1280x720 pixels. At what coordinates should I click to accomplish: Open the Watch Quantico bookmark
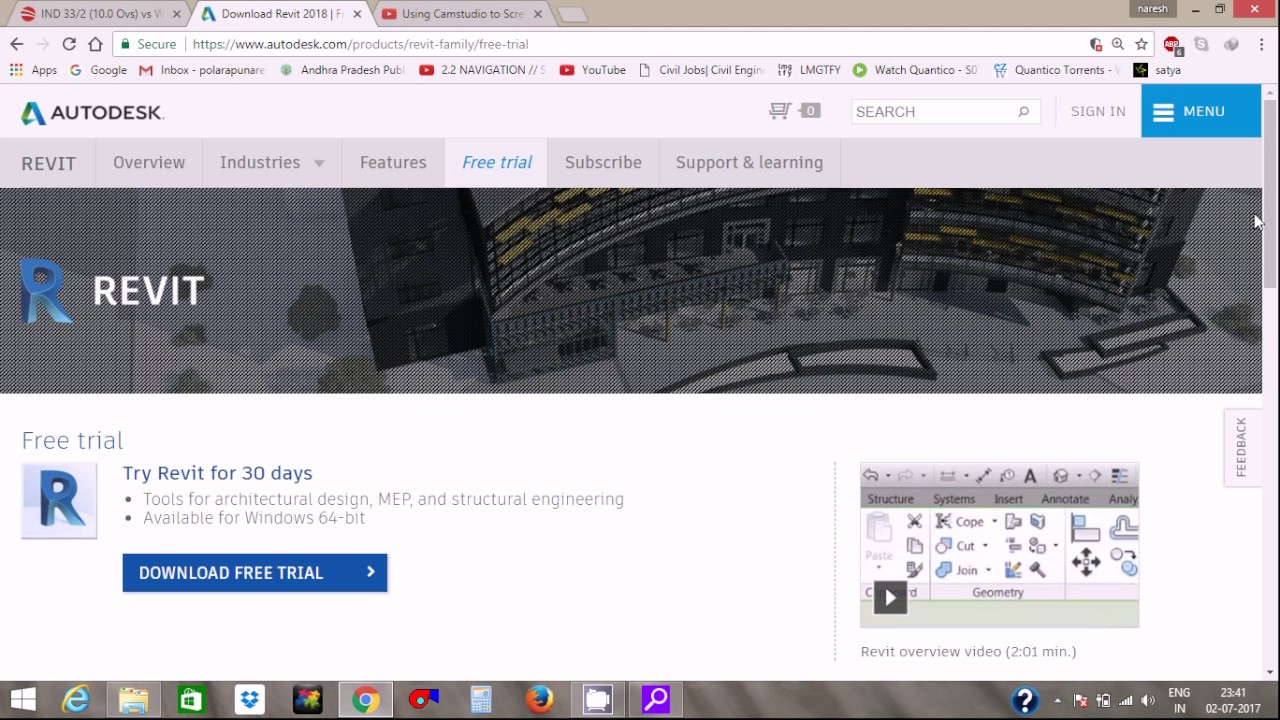(x=915, y=70)
